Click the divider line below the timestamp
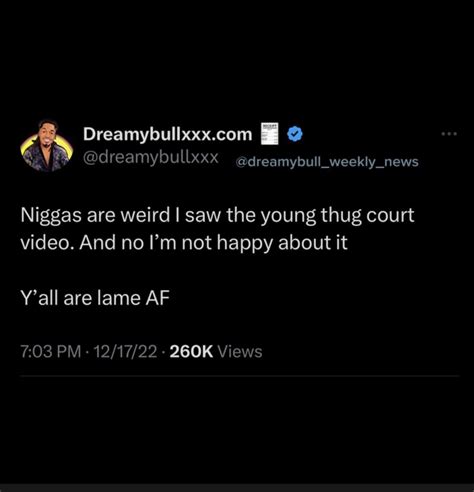 [240, 376]
